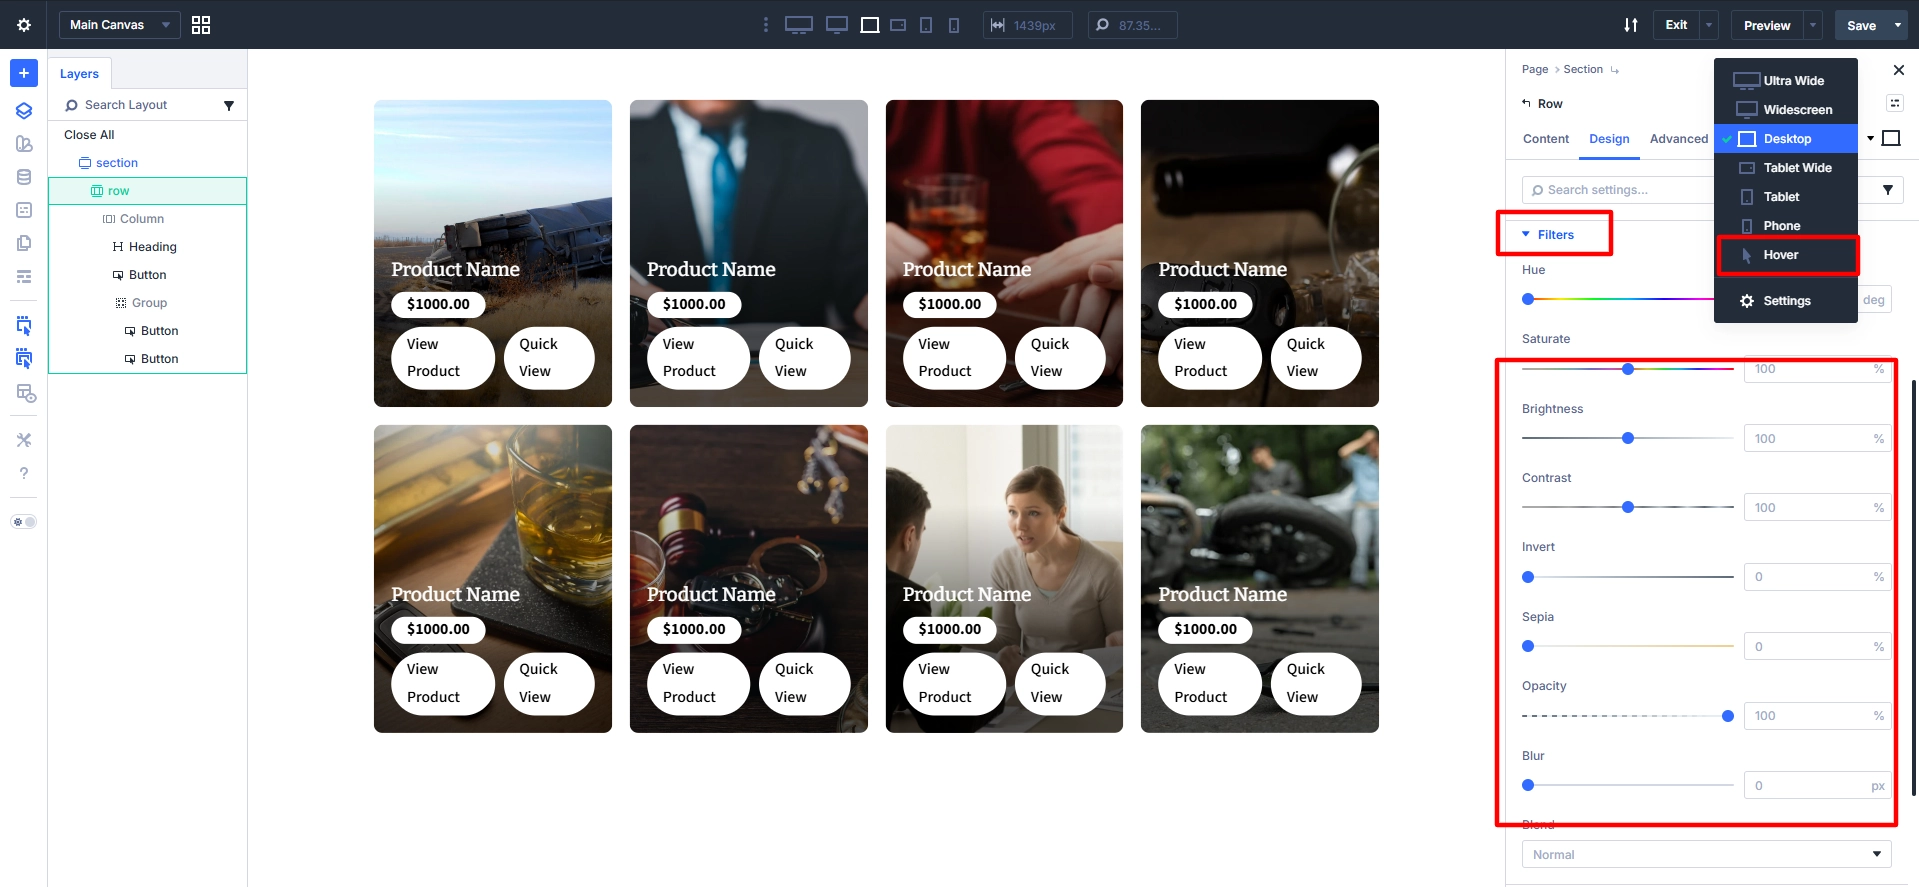Click the Contrast slider handle
Screen dimensions: 1919x887
tap(1628, 507)
